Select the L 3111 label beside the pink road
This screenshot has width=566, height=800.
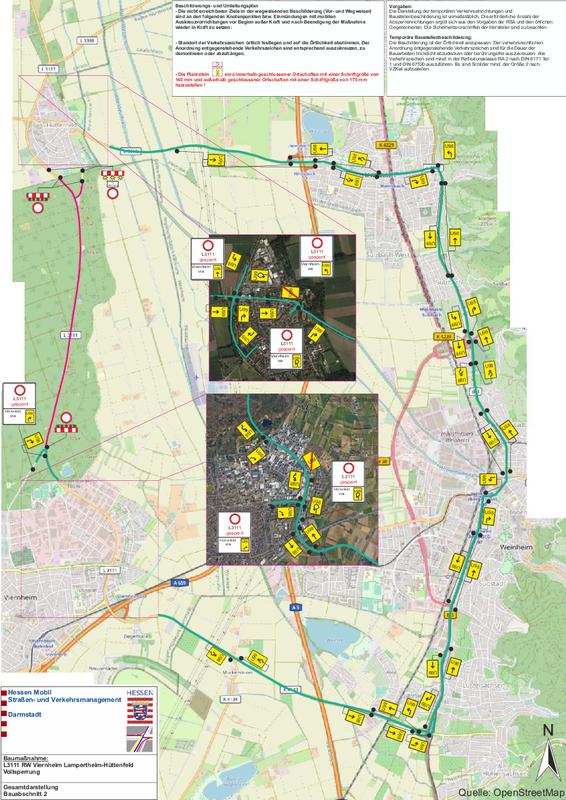(x=71, y=335)
